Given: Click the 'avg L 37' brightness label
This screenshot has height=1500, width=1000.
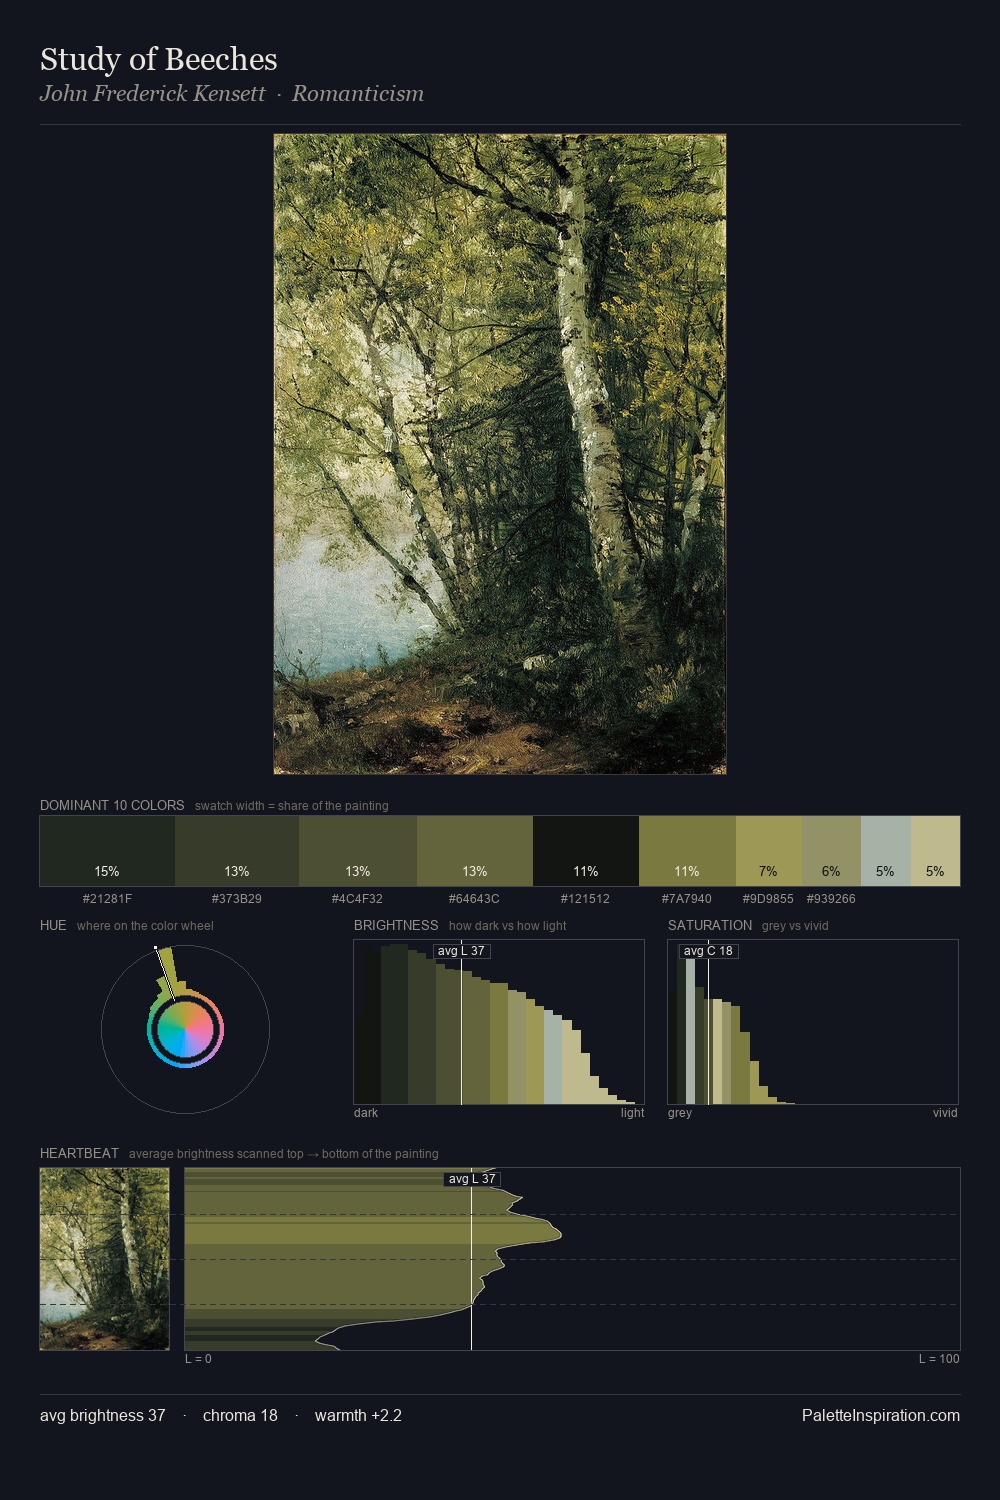Looking at the screenshot, I should point(461,951).
